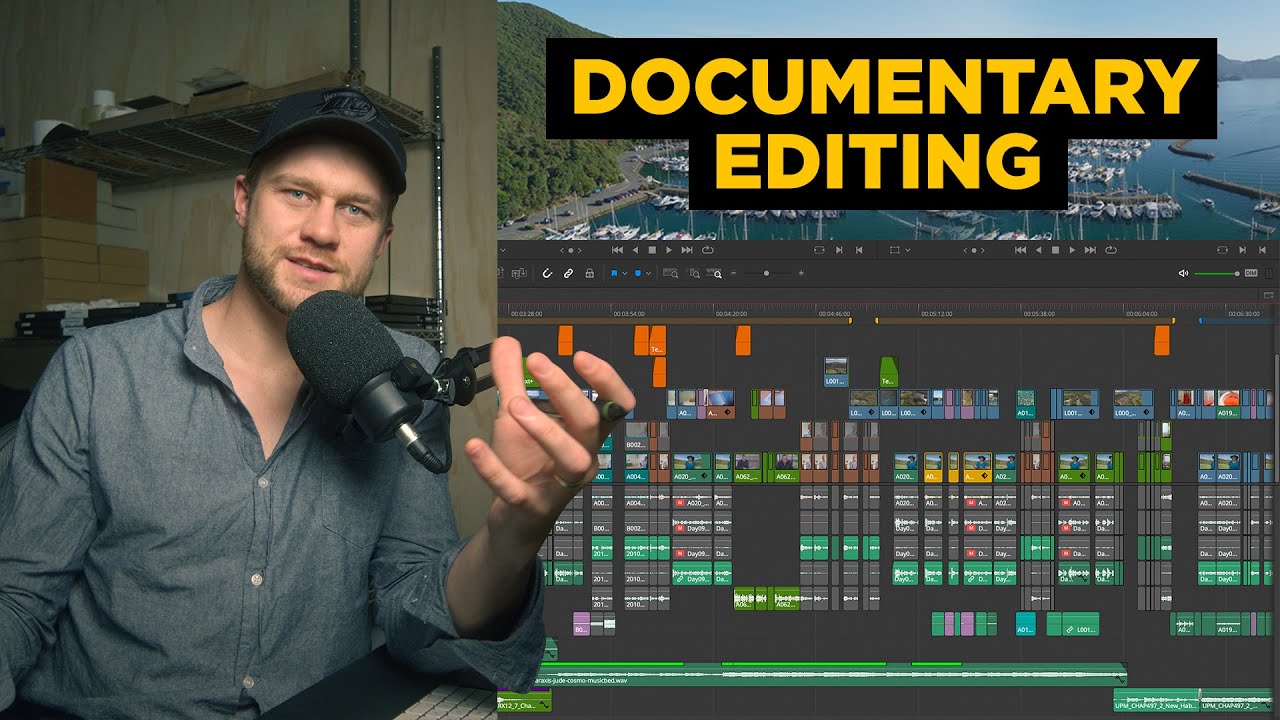
Task: Click the timeline zoom slider handle
Action: (766, 273)
